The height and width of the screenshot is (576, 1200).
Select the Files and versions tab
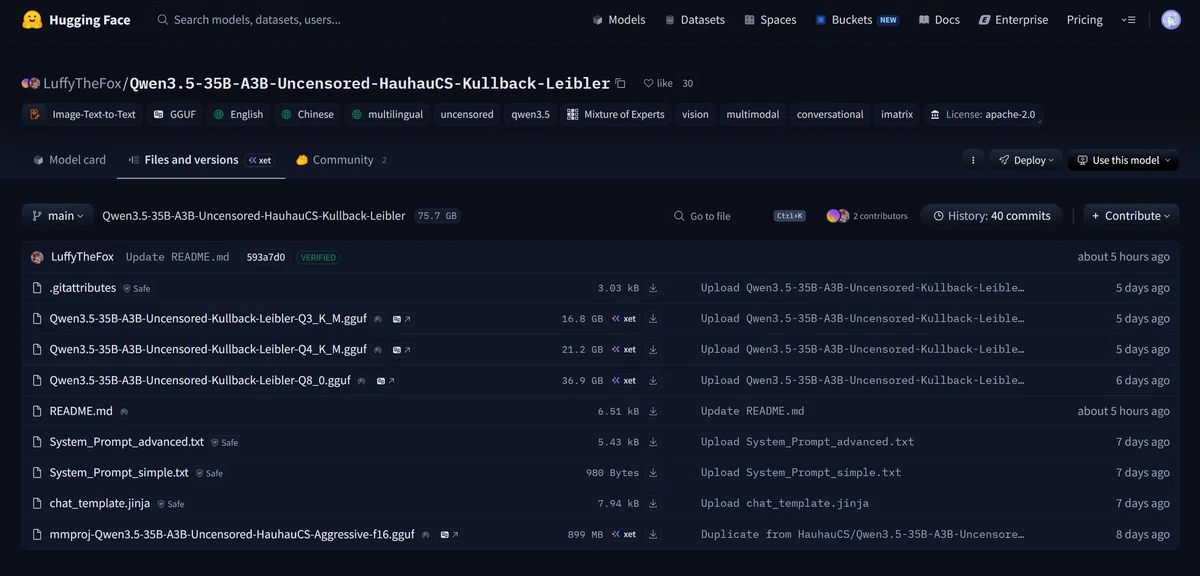201,160
